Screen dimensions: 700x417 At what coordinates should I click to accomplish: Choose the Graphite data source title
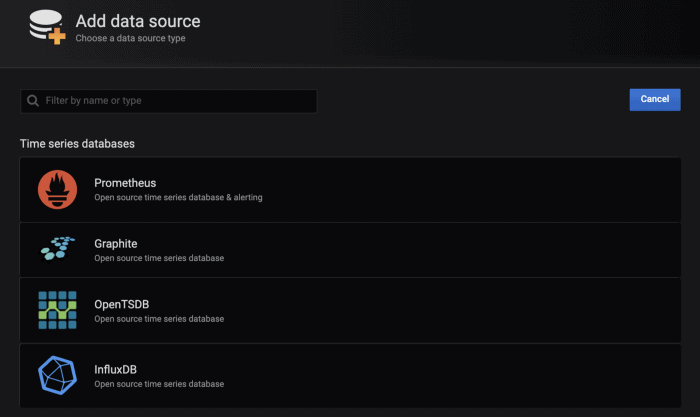pos(116,244)
